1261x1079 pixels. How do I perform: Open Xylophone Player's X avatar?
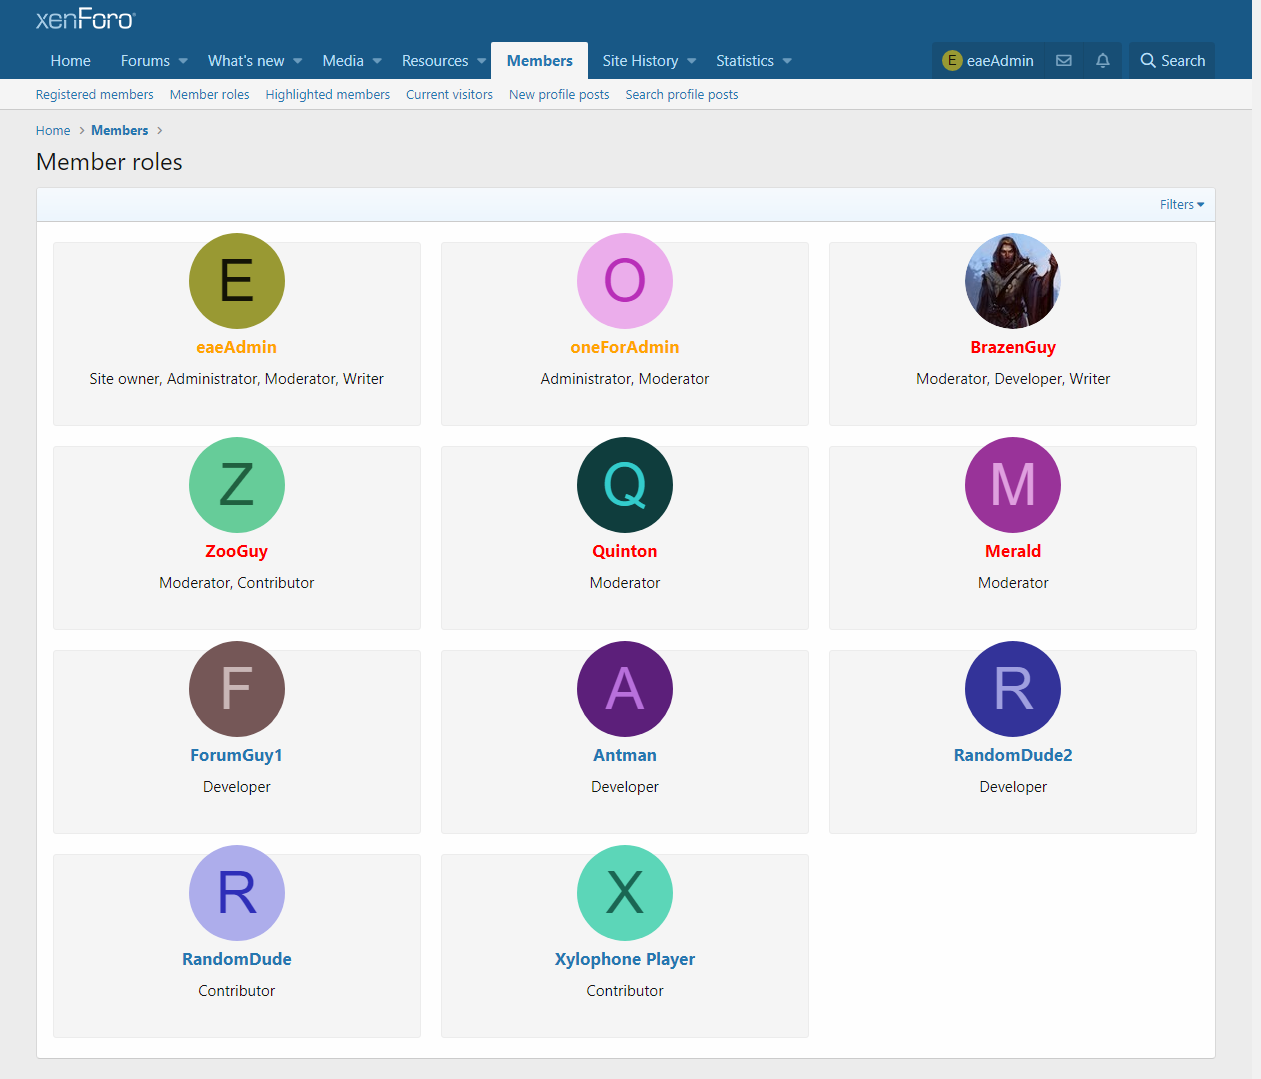(x=625, y=893)
